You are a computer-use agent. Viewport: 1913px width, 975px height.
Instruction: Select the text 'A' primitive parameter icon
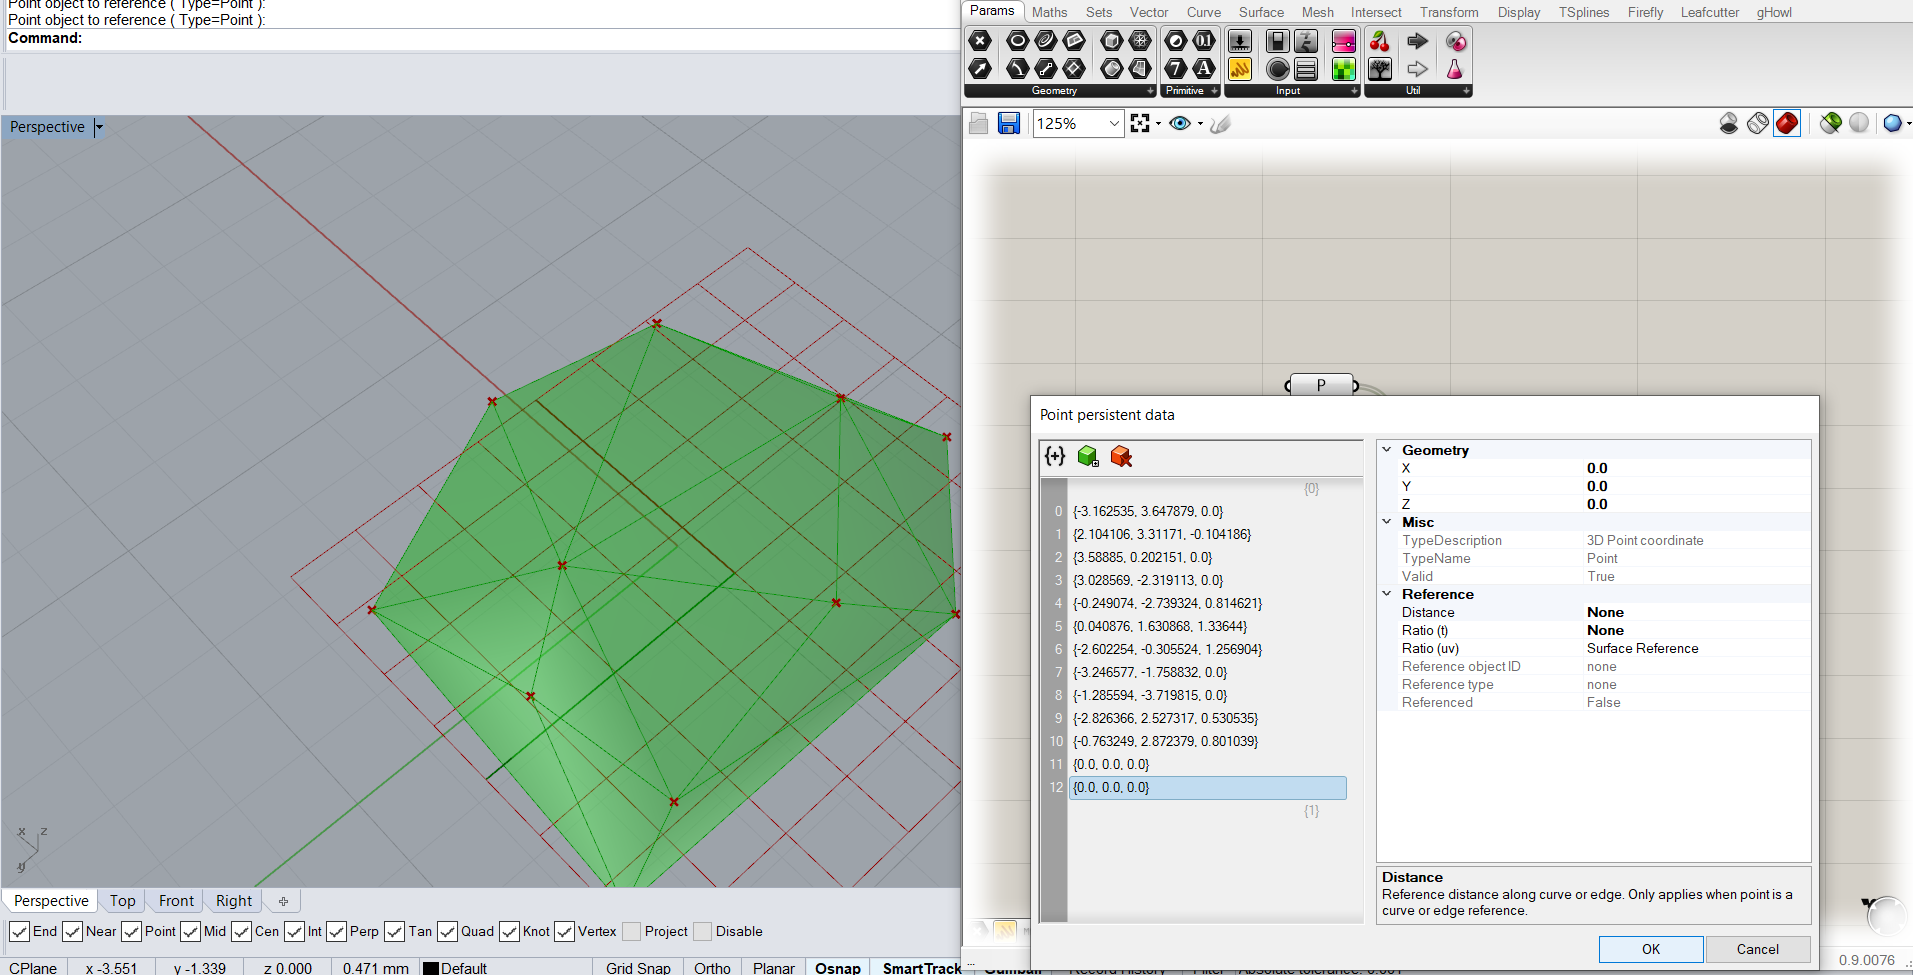click(x=1204, y=69)
